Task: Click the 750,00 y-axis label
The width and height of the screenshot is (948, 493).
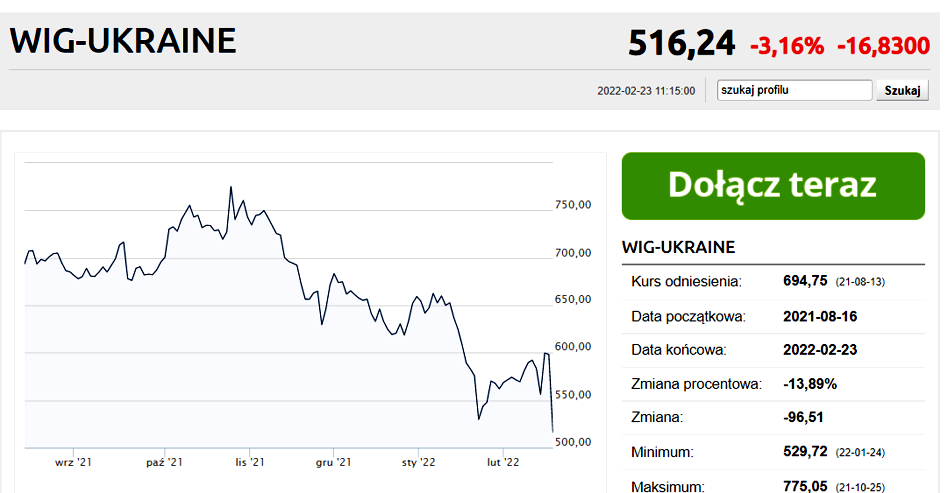Action: click(573, 205)
